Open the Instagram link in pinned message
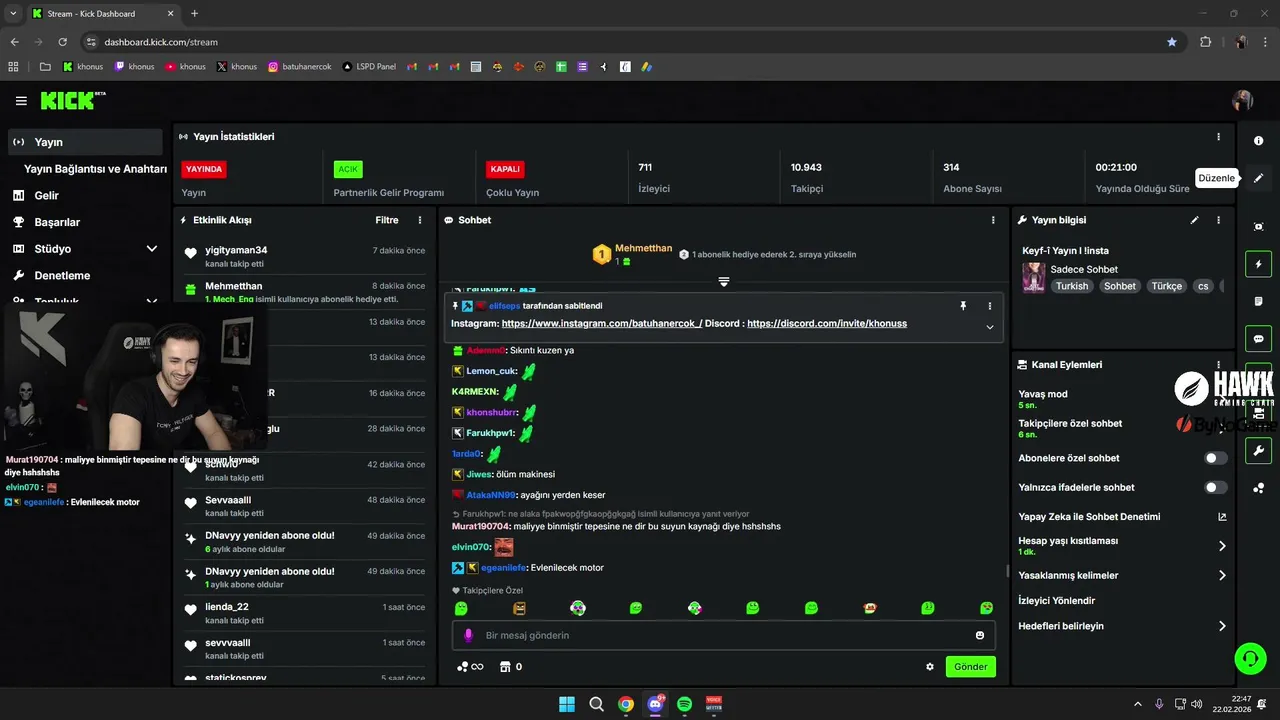The width and height of the screenshot is (1280, 720). tap(602, 324)
